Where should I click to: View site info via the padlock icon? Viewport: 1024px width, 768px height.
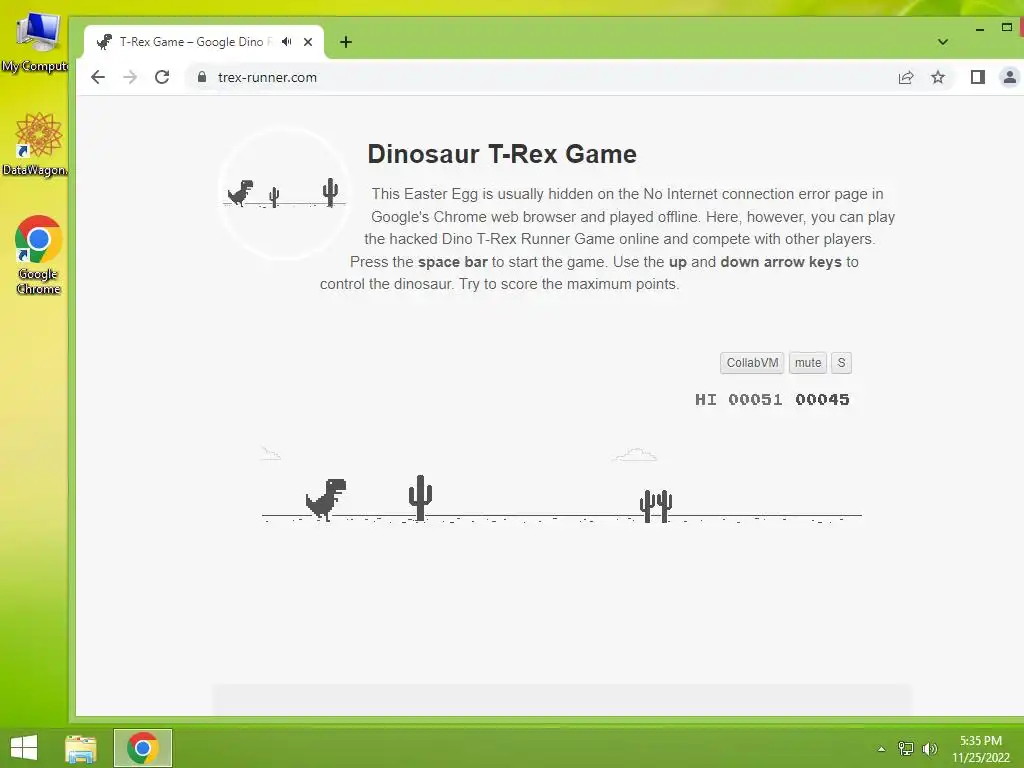[x=202, y=77]
